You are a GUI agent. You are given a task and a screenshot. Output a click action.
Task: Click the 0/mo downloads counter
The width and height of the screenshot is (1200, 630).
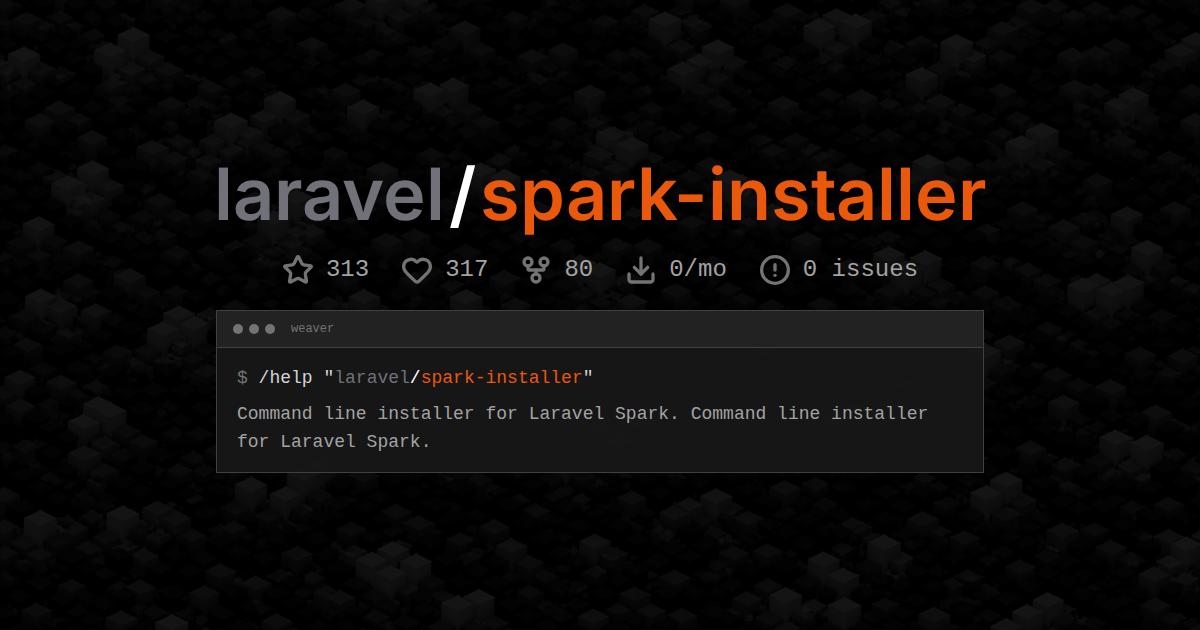(699, 268)
